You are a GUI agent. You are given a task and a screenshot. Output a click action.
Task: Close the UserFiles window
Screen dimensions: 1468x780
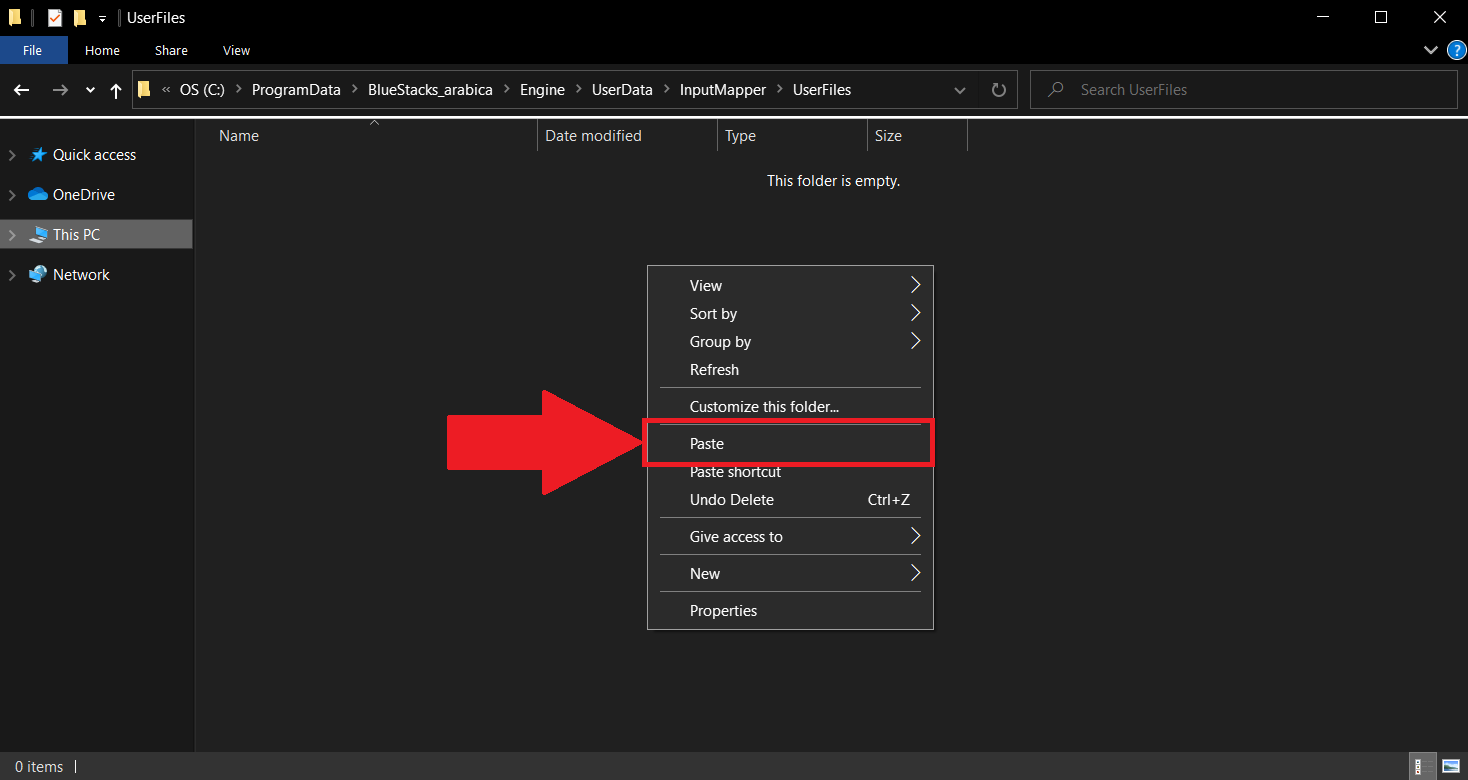click(1439, 17)
